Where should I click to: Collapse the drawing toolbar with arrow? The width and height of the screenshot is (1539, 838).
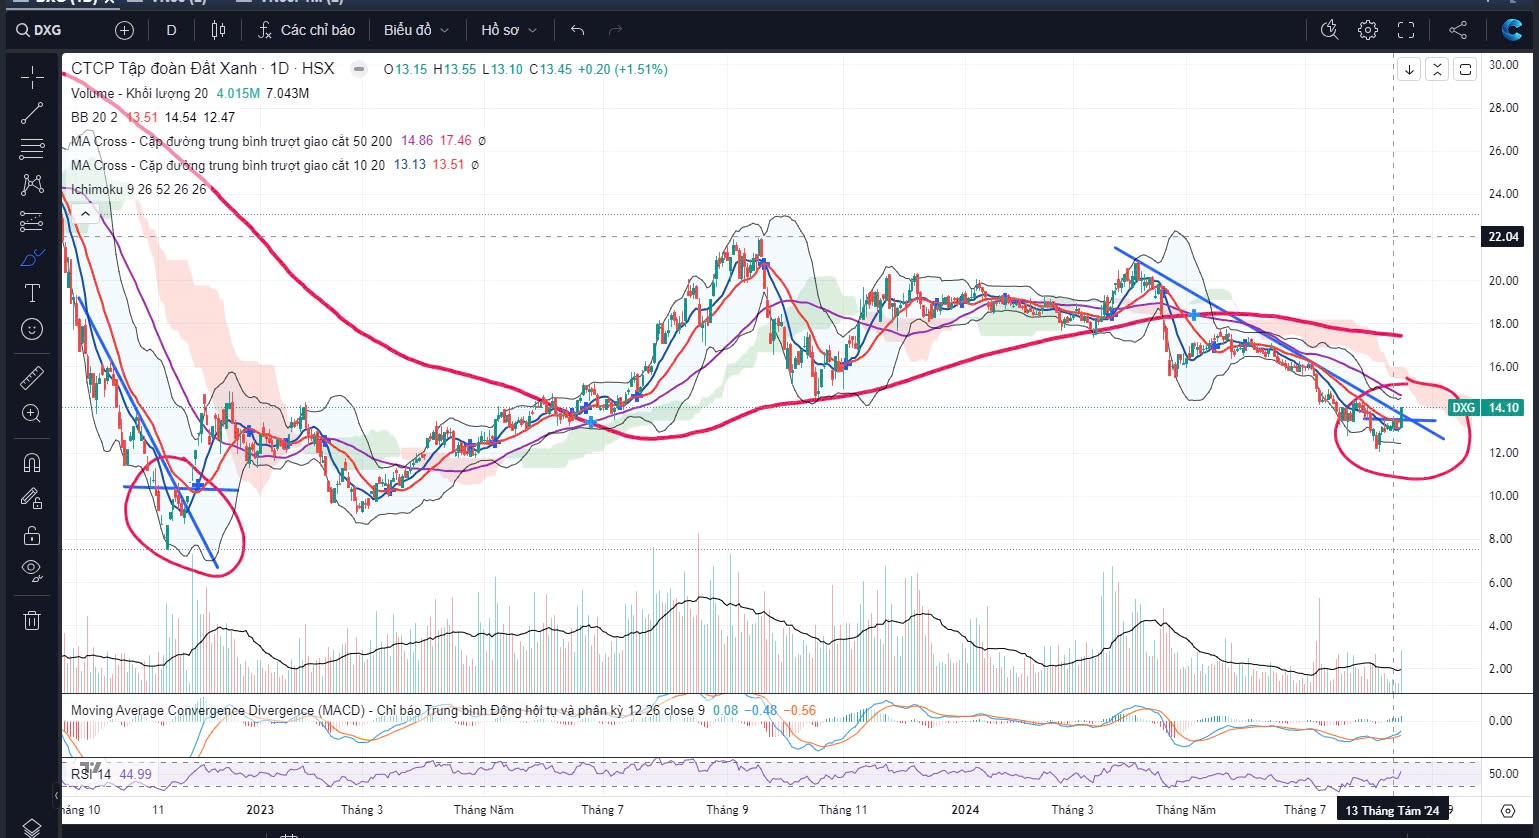(x=56, y=796)
